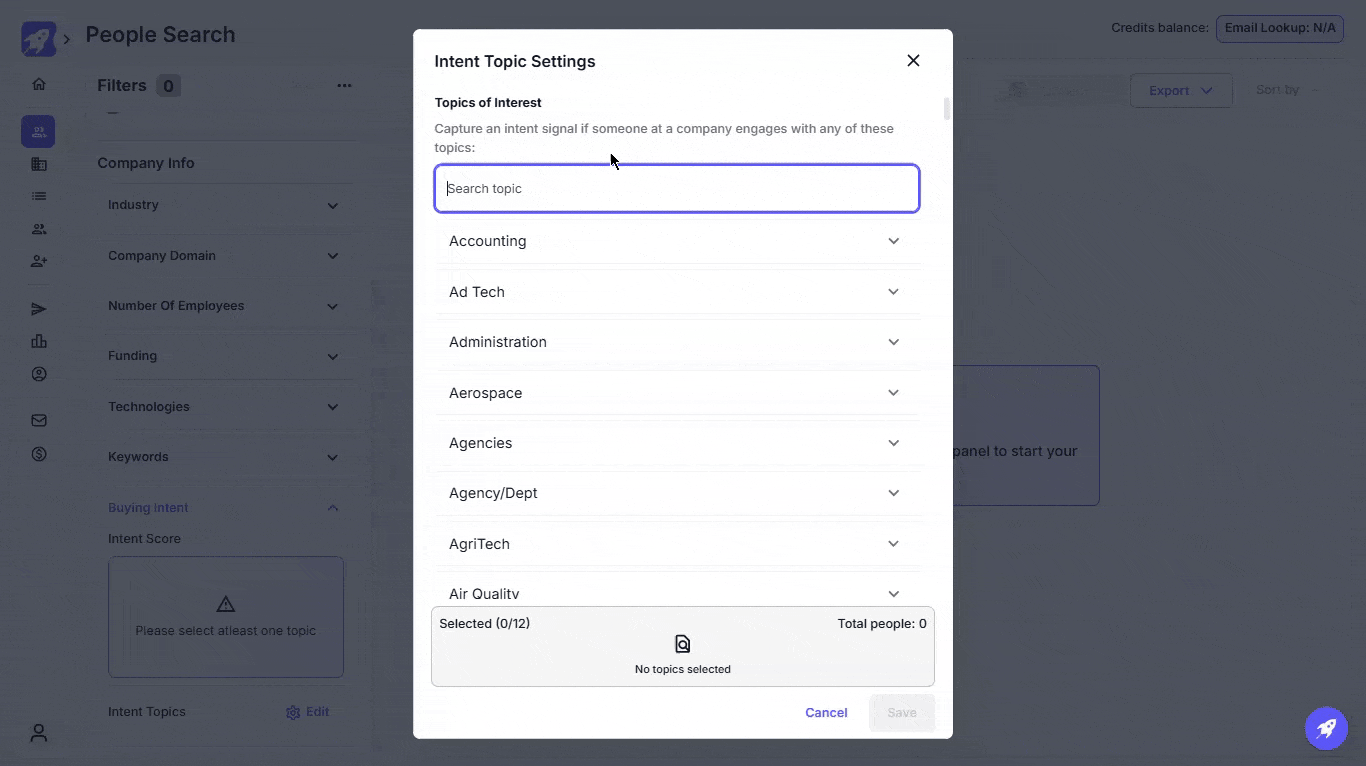The height and width of the screenshot is (766, 1366).
Task: Click the paper plane send icon
Action: pyautogui.click(x=39, y=309)
